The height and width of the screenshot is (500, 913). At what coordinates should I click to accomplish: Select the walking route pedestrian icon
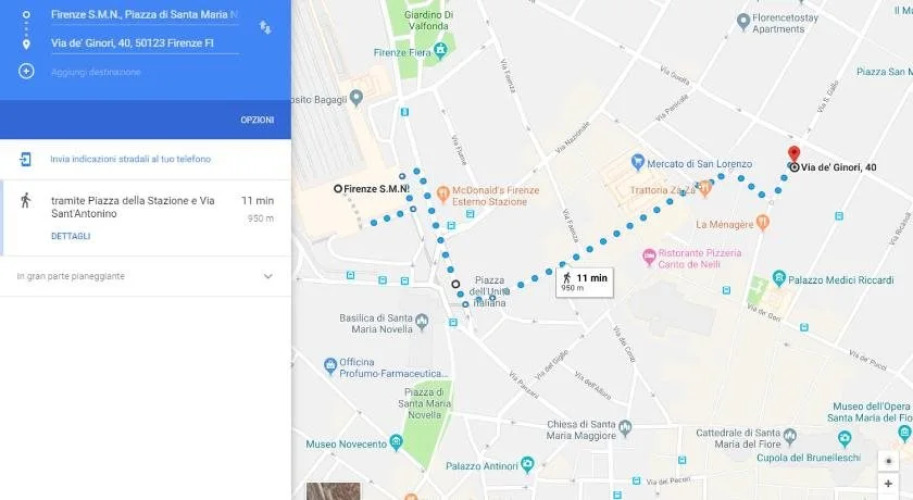coord(26,200)
